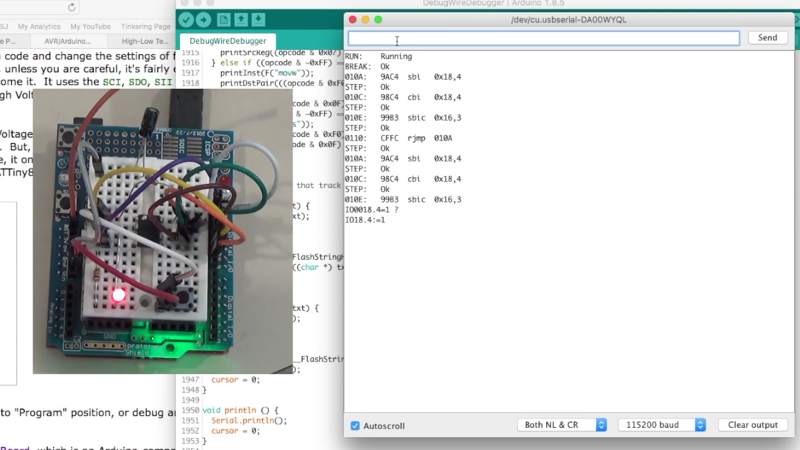Click the Open sketch icon
800x450 pixels.
241,20
